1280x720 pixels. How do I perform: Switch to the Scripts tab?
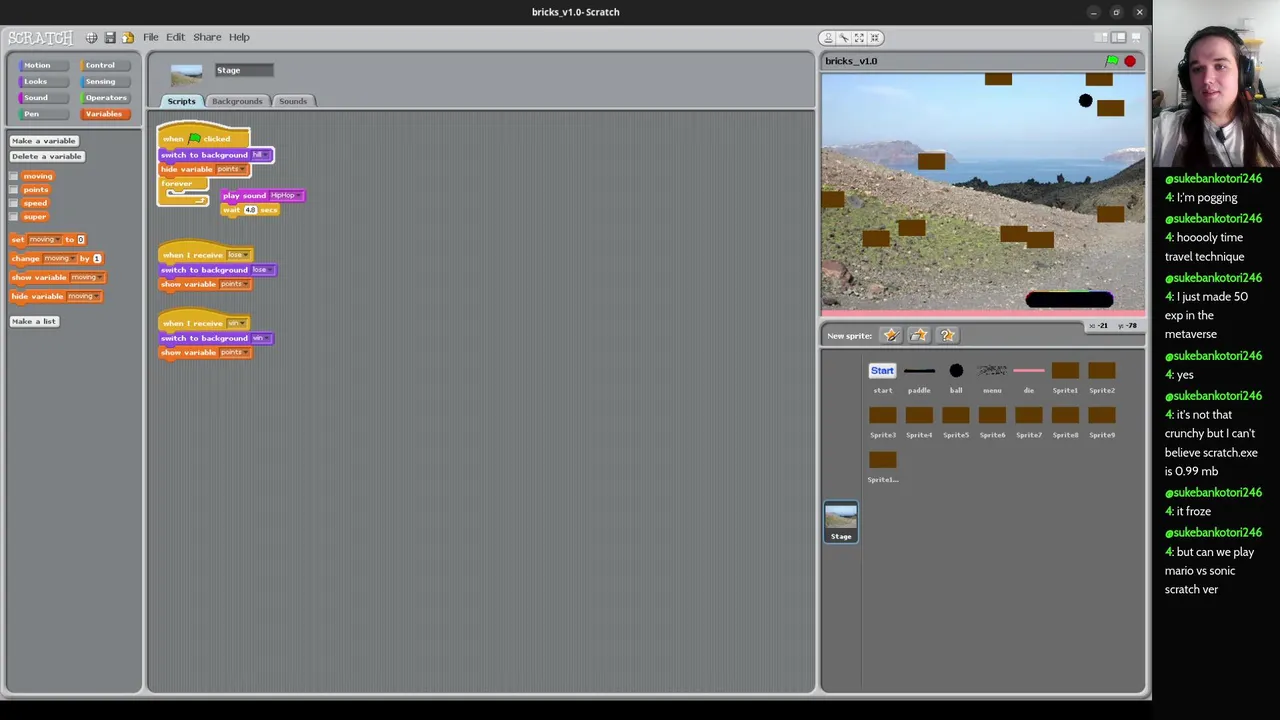click(x=181, y=101)
